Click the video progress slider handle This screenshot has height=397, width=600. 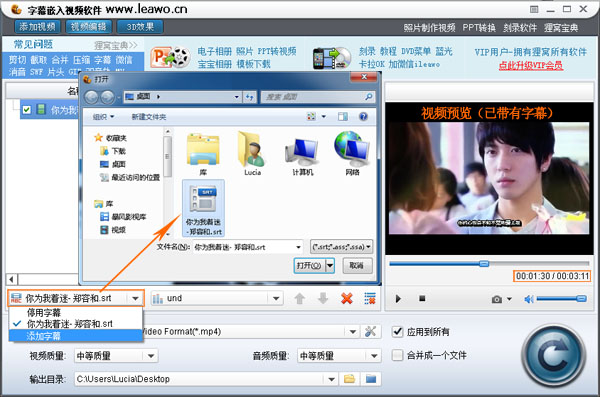[484, 263]
